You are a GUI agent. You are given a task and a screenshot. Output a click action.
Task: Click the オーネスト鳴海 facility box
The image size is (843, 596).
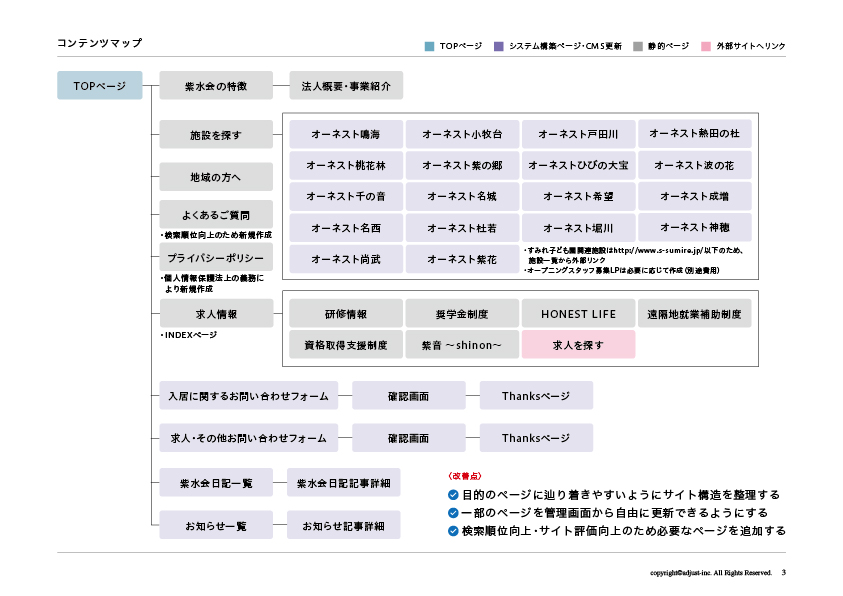tap(346, 134)
